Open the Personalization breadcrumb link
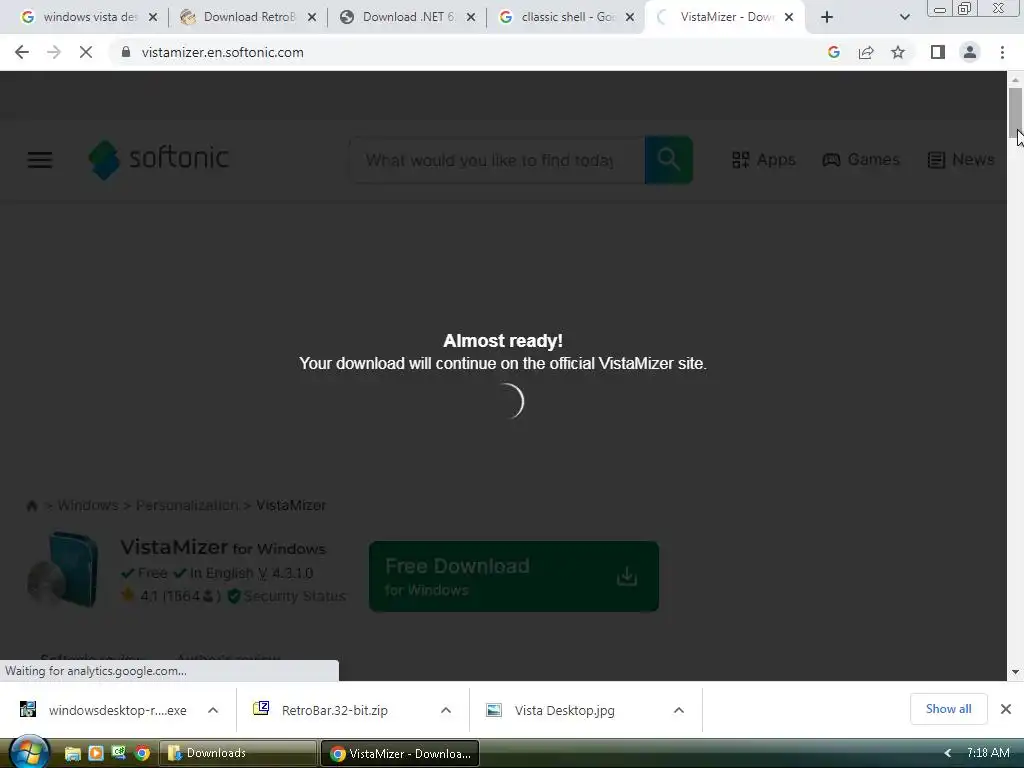 [187, 505]
